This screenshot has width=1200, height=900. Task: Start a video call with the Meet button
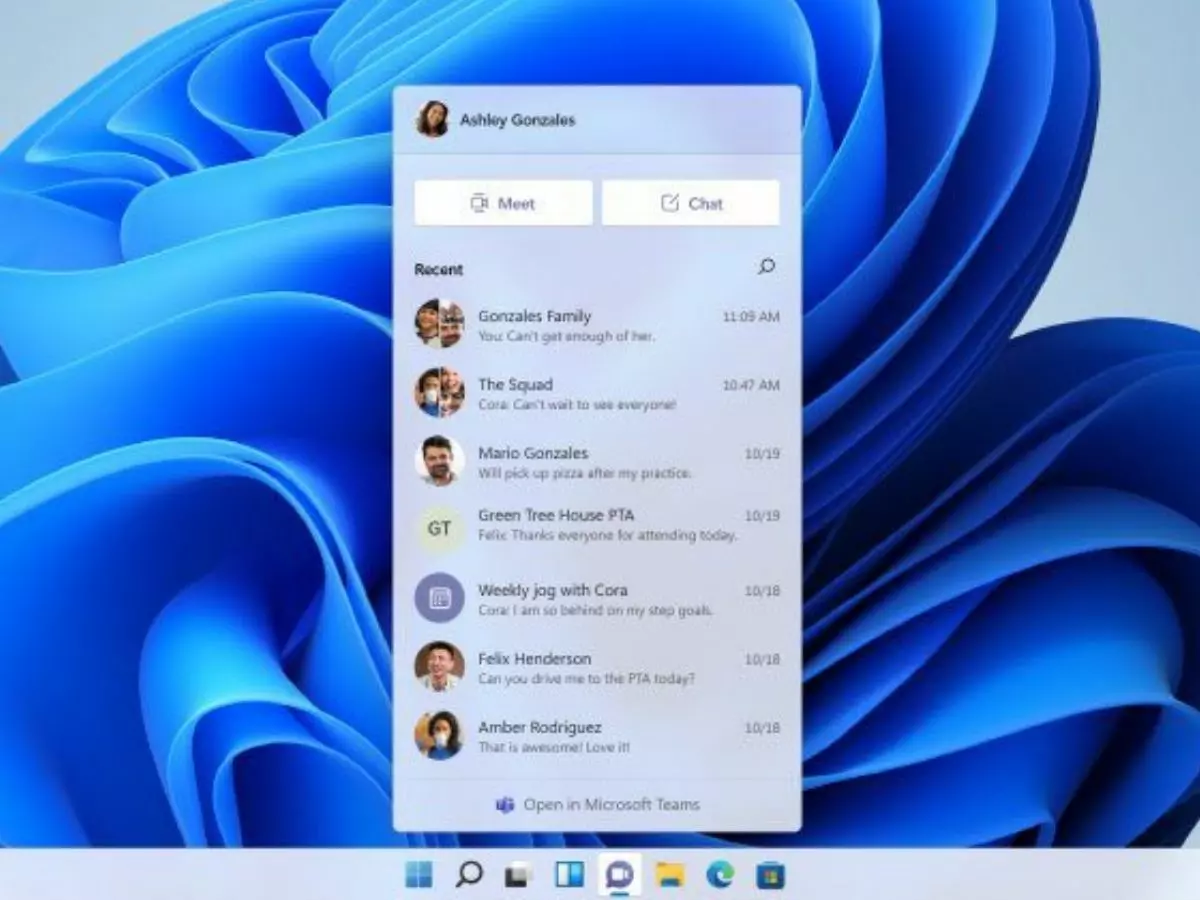coord(503,203)
